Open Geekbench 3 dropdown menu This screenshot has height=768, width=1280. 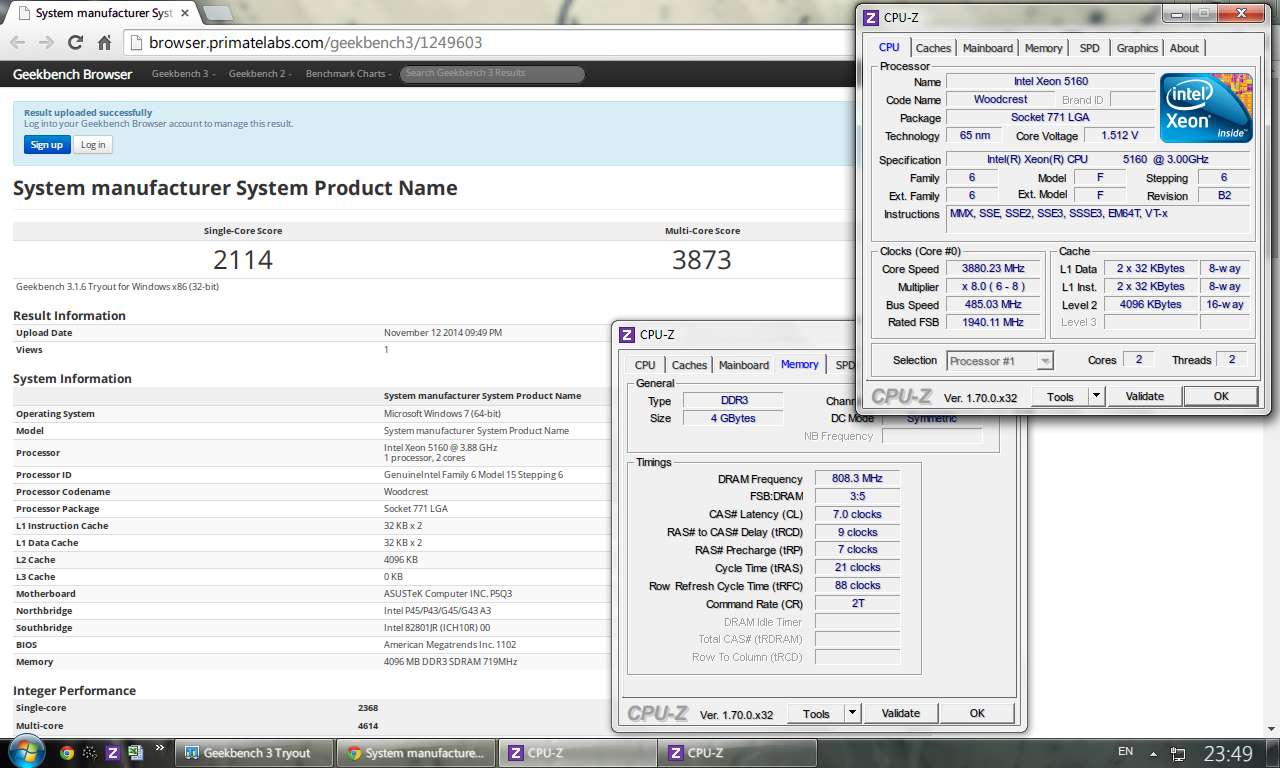182,74
